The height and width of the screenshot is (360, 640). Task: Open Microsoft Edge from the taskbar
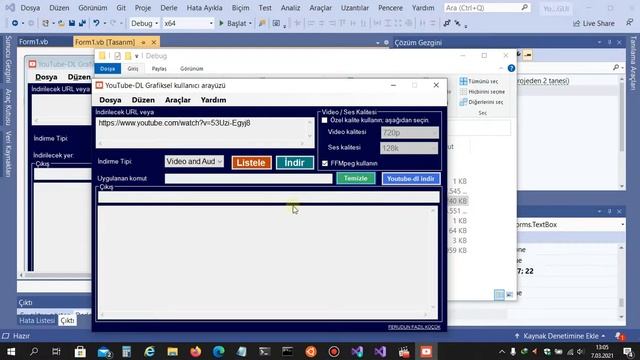pos(218,351)
